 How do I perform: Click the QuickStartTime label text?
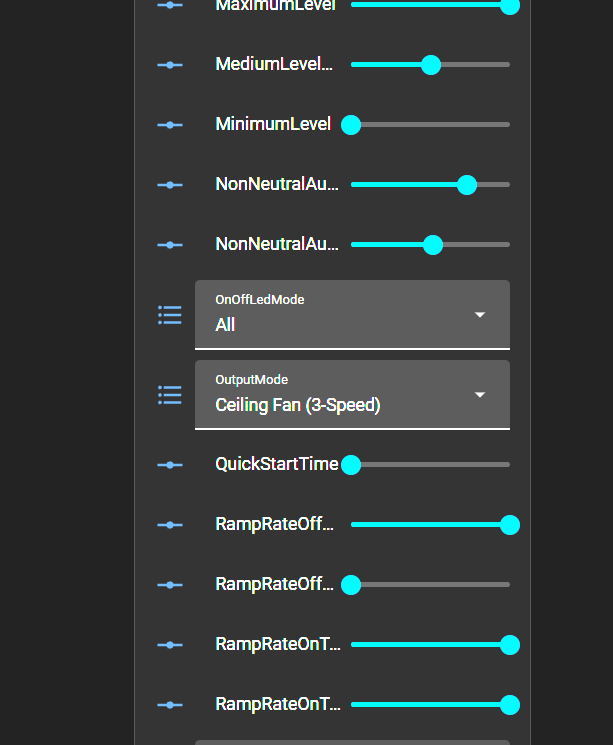click(x=277, y=464)
